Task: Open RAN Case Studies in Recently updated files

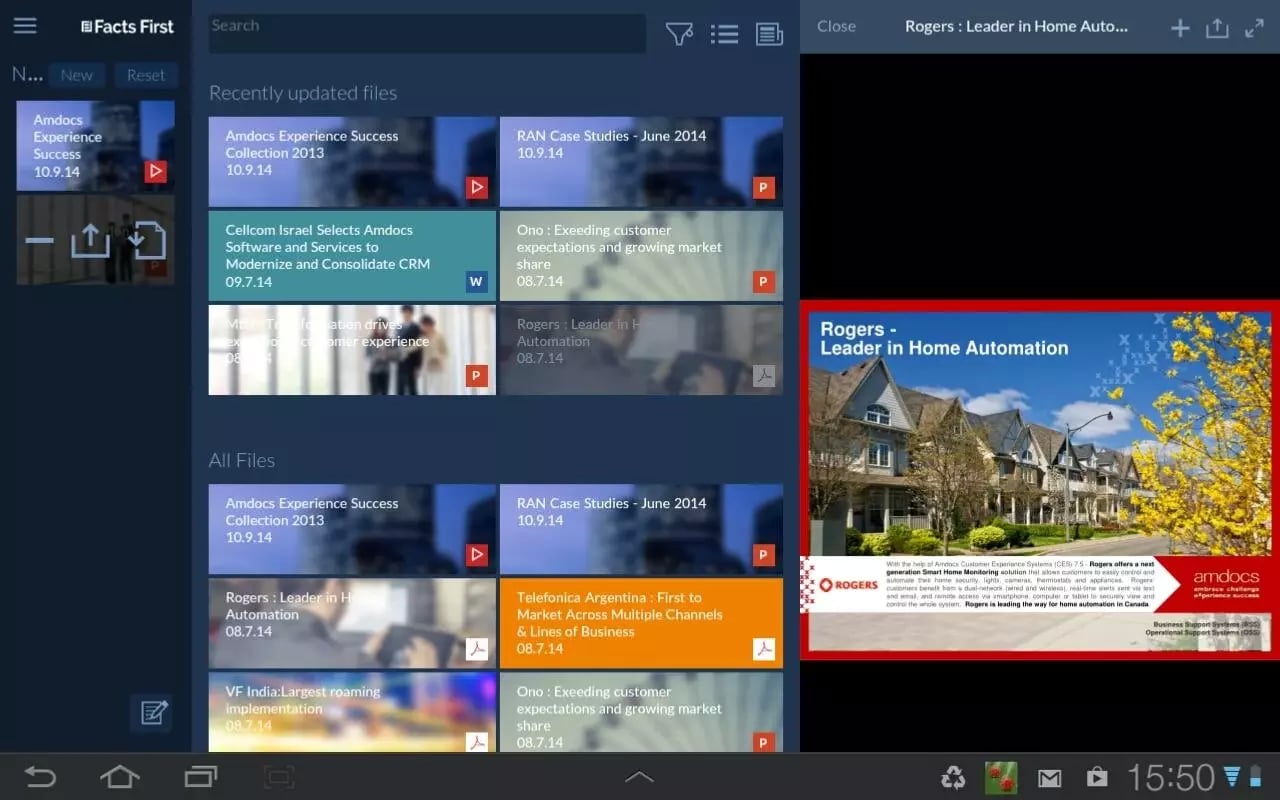Action: [x=641, y=162]
